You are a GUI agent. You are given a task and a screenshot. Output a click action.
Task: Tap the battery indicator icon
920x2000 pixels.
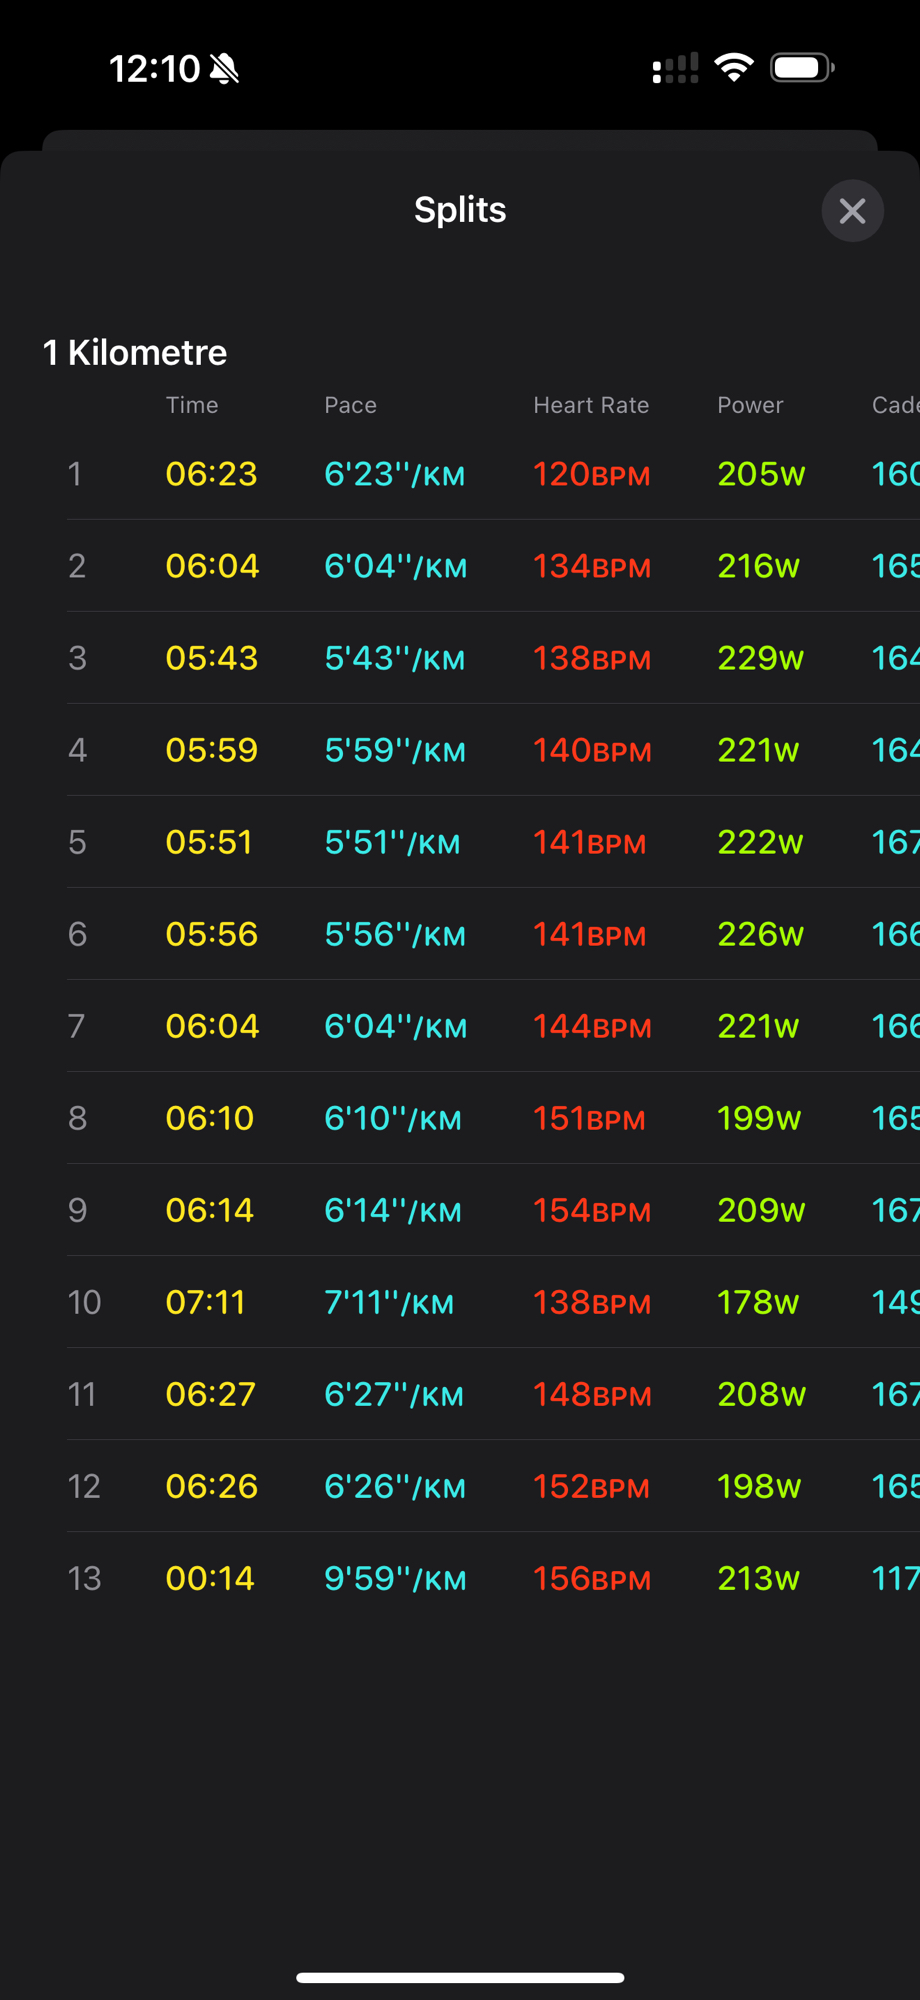coord(802,68)
